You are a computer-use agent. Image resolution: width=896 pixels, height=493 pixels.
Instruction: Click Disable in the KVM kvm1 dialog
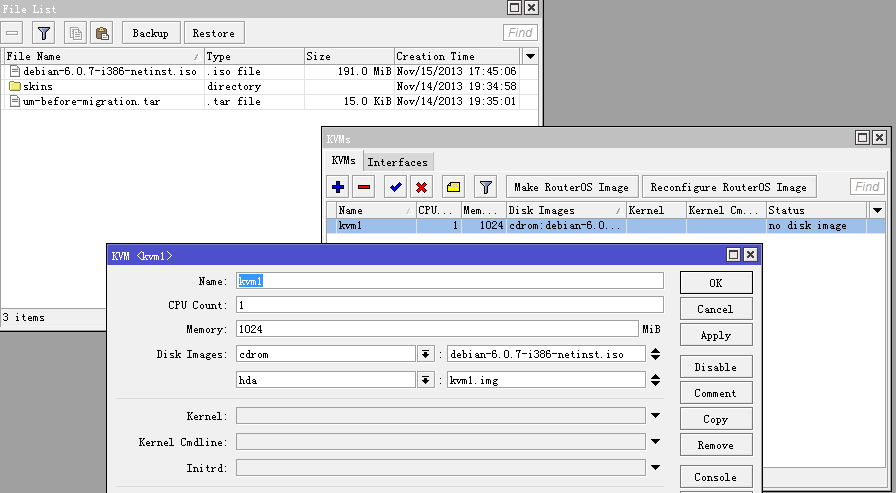[716, 367]
